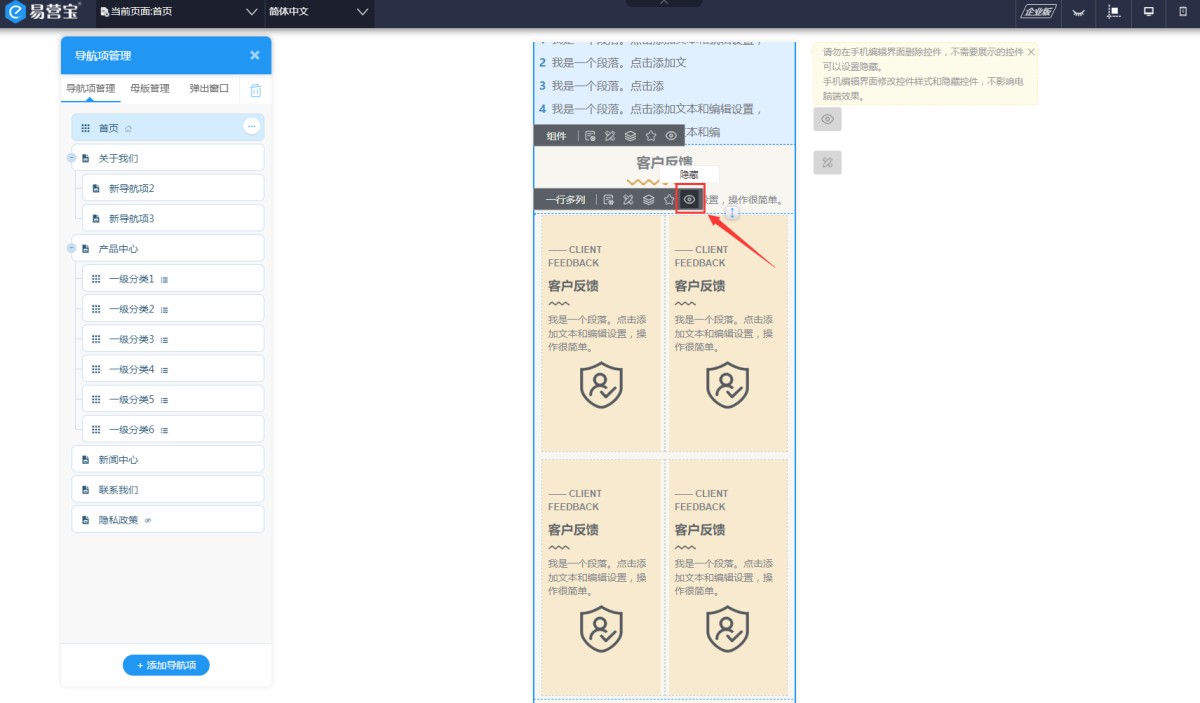The image size is (1200, 703).
Task: Select the 隐私政策 navigation item
Action: tap(168, 520)
